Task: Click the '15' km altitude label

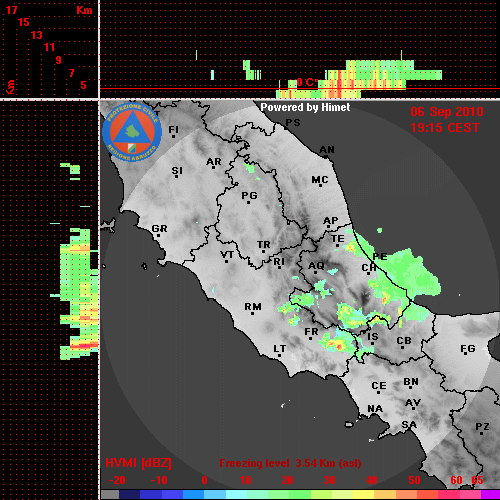Action: 24,22
